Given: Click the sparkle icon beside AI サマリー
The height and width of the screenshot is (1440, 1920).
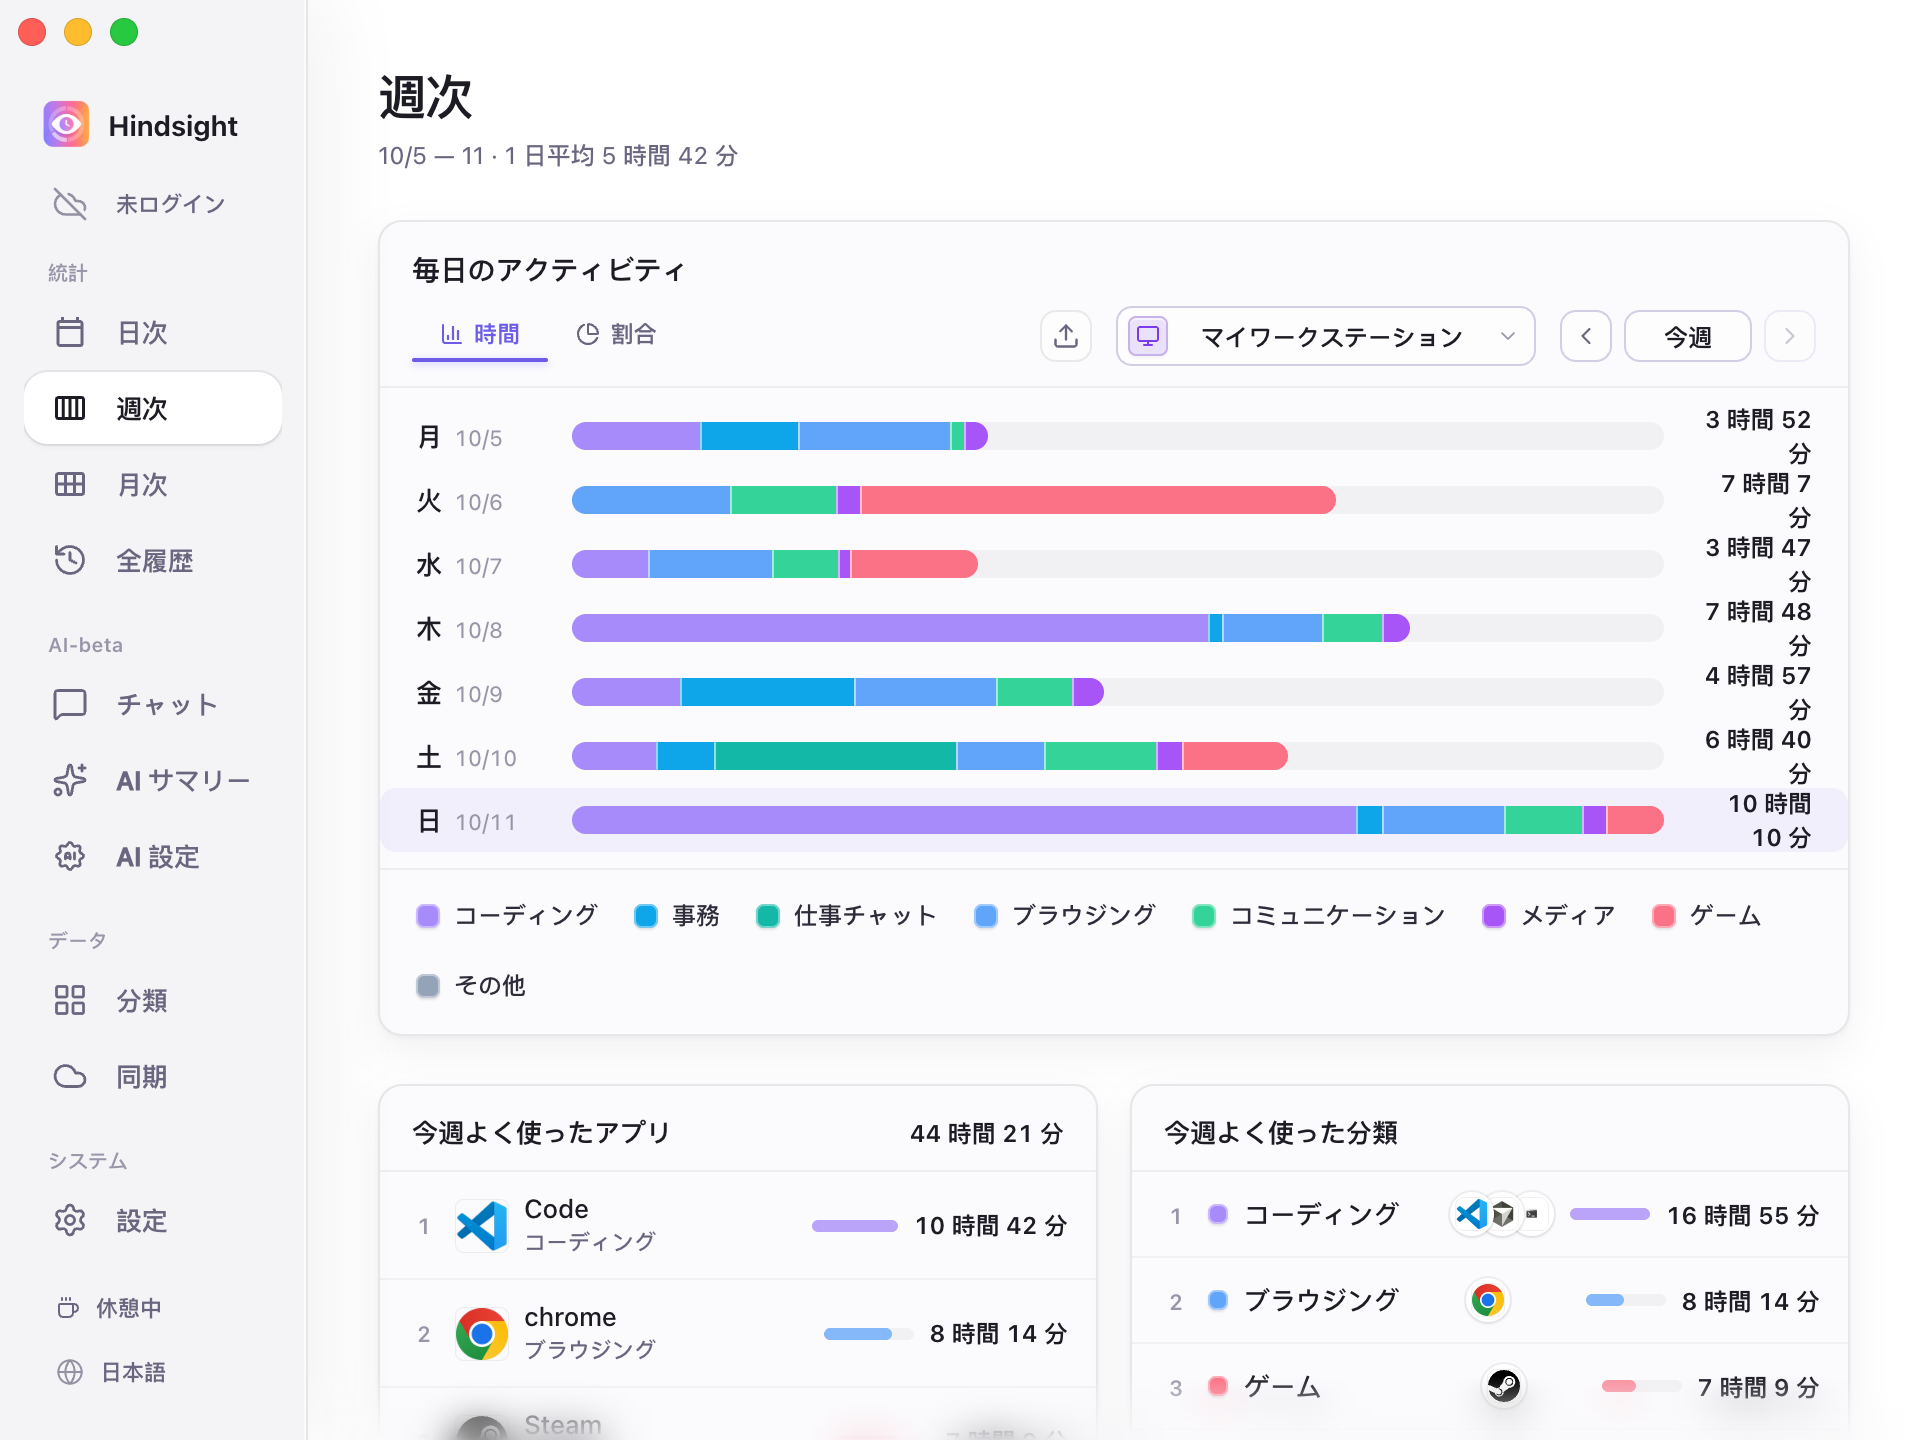Looking at the screenshot, I should point(70,780).
